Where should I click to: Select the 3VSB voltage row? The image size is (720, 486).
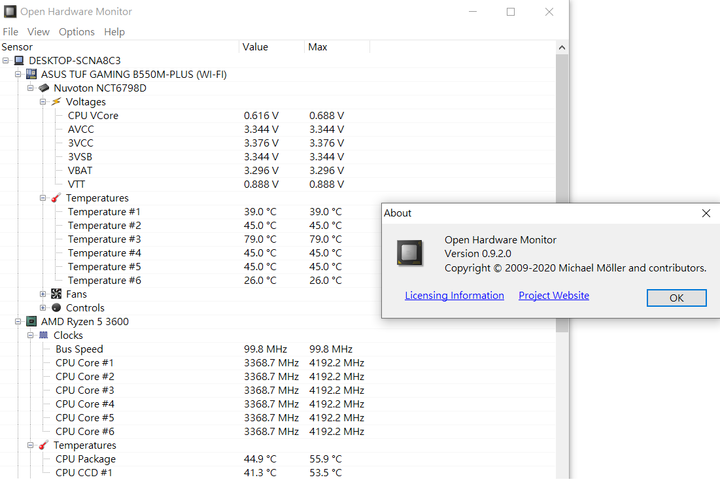point(278,157)
